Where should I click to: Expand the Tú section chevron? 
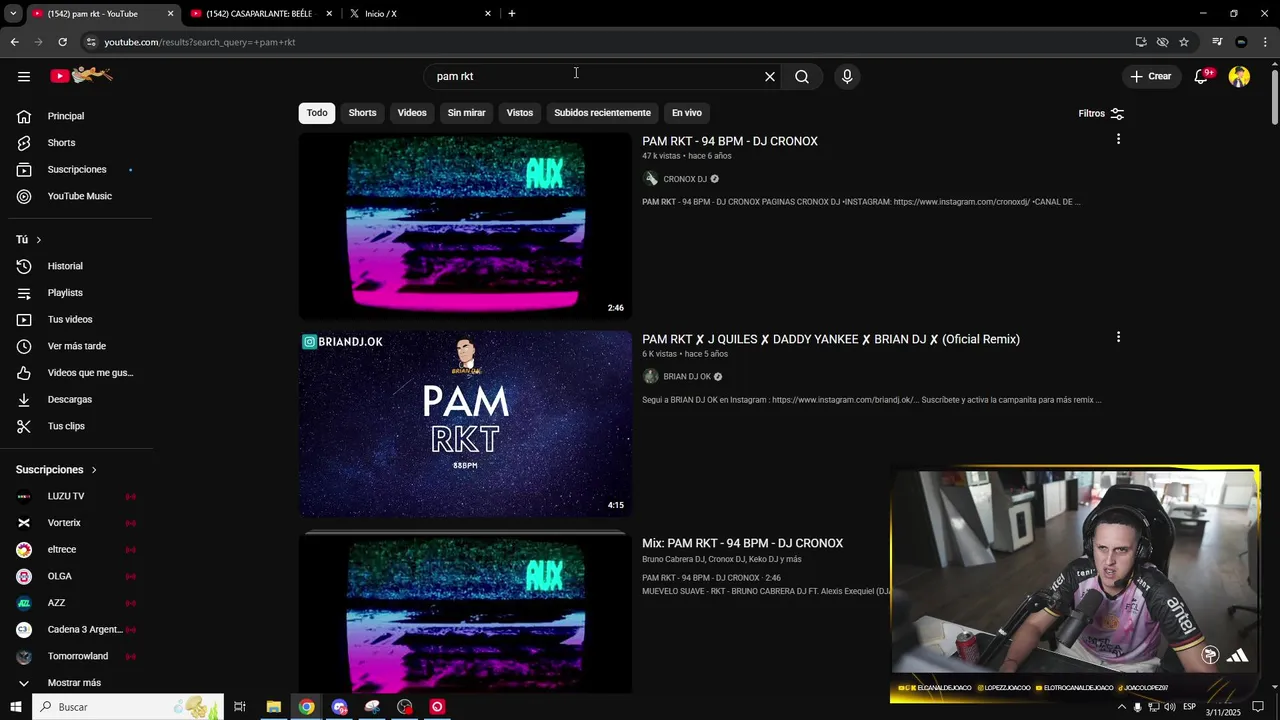(x=39, y=240)
